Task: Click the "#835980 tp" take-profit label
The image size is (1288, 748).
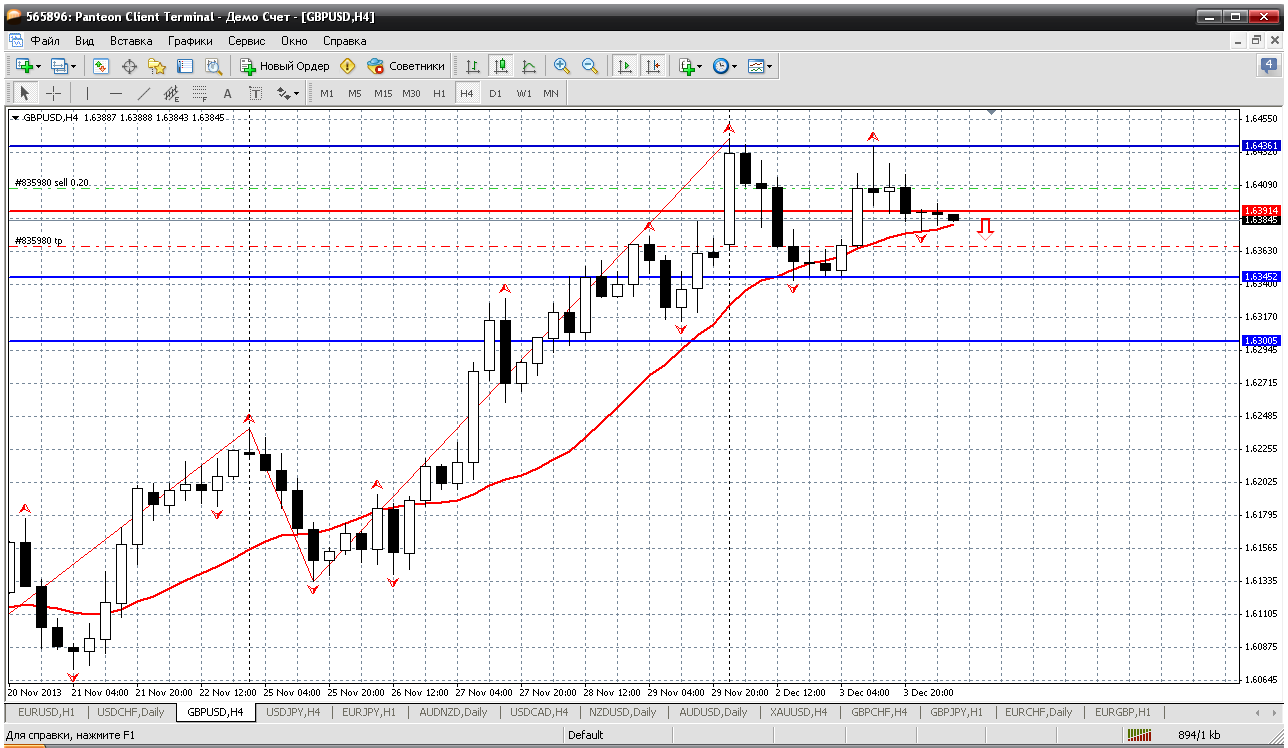Action: (x=39, y=241)
